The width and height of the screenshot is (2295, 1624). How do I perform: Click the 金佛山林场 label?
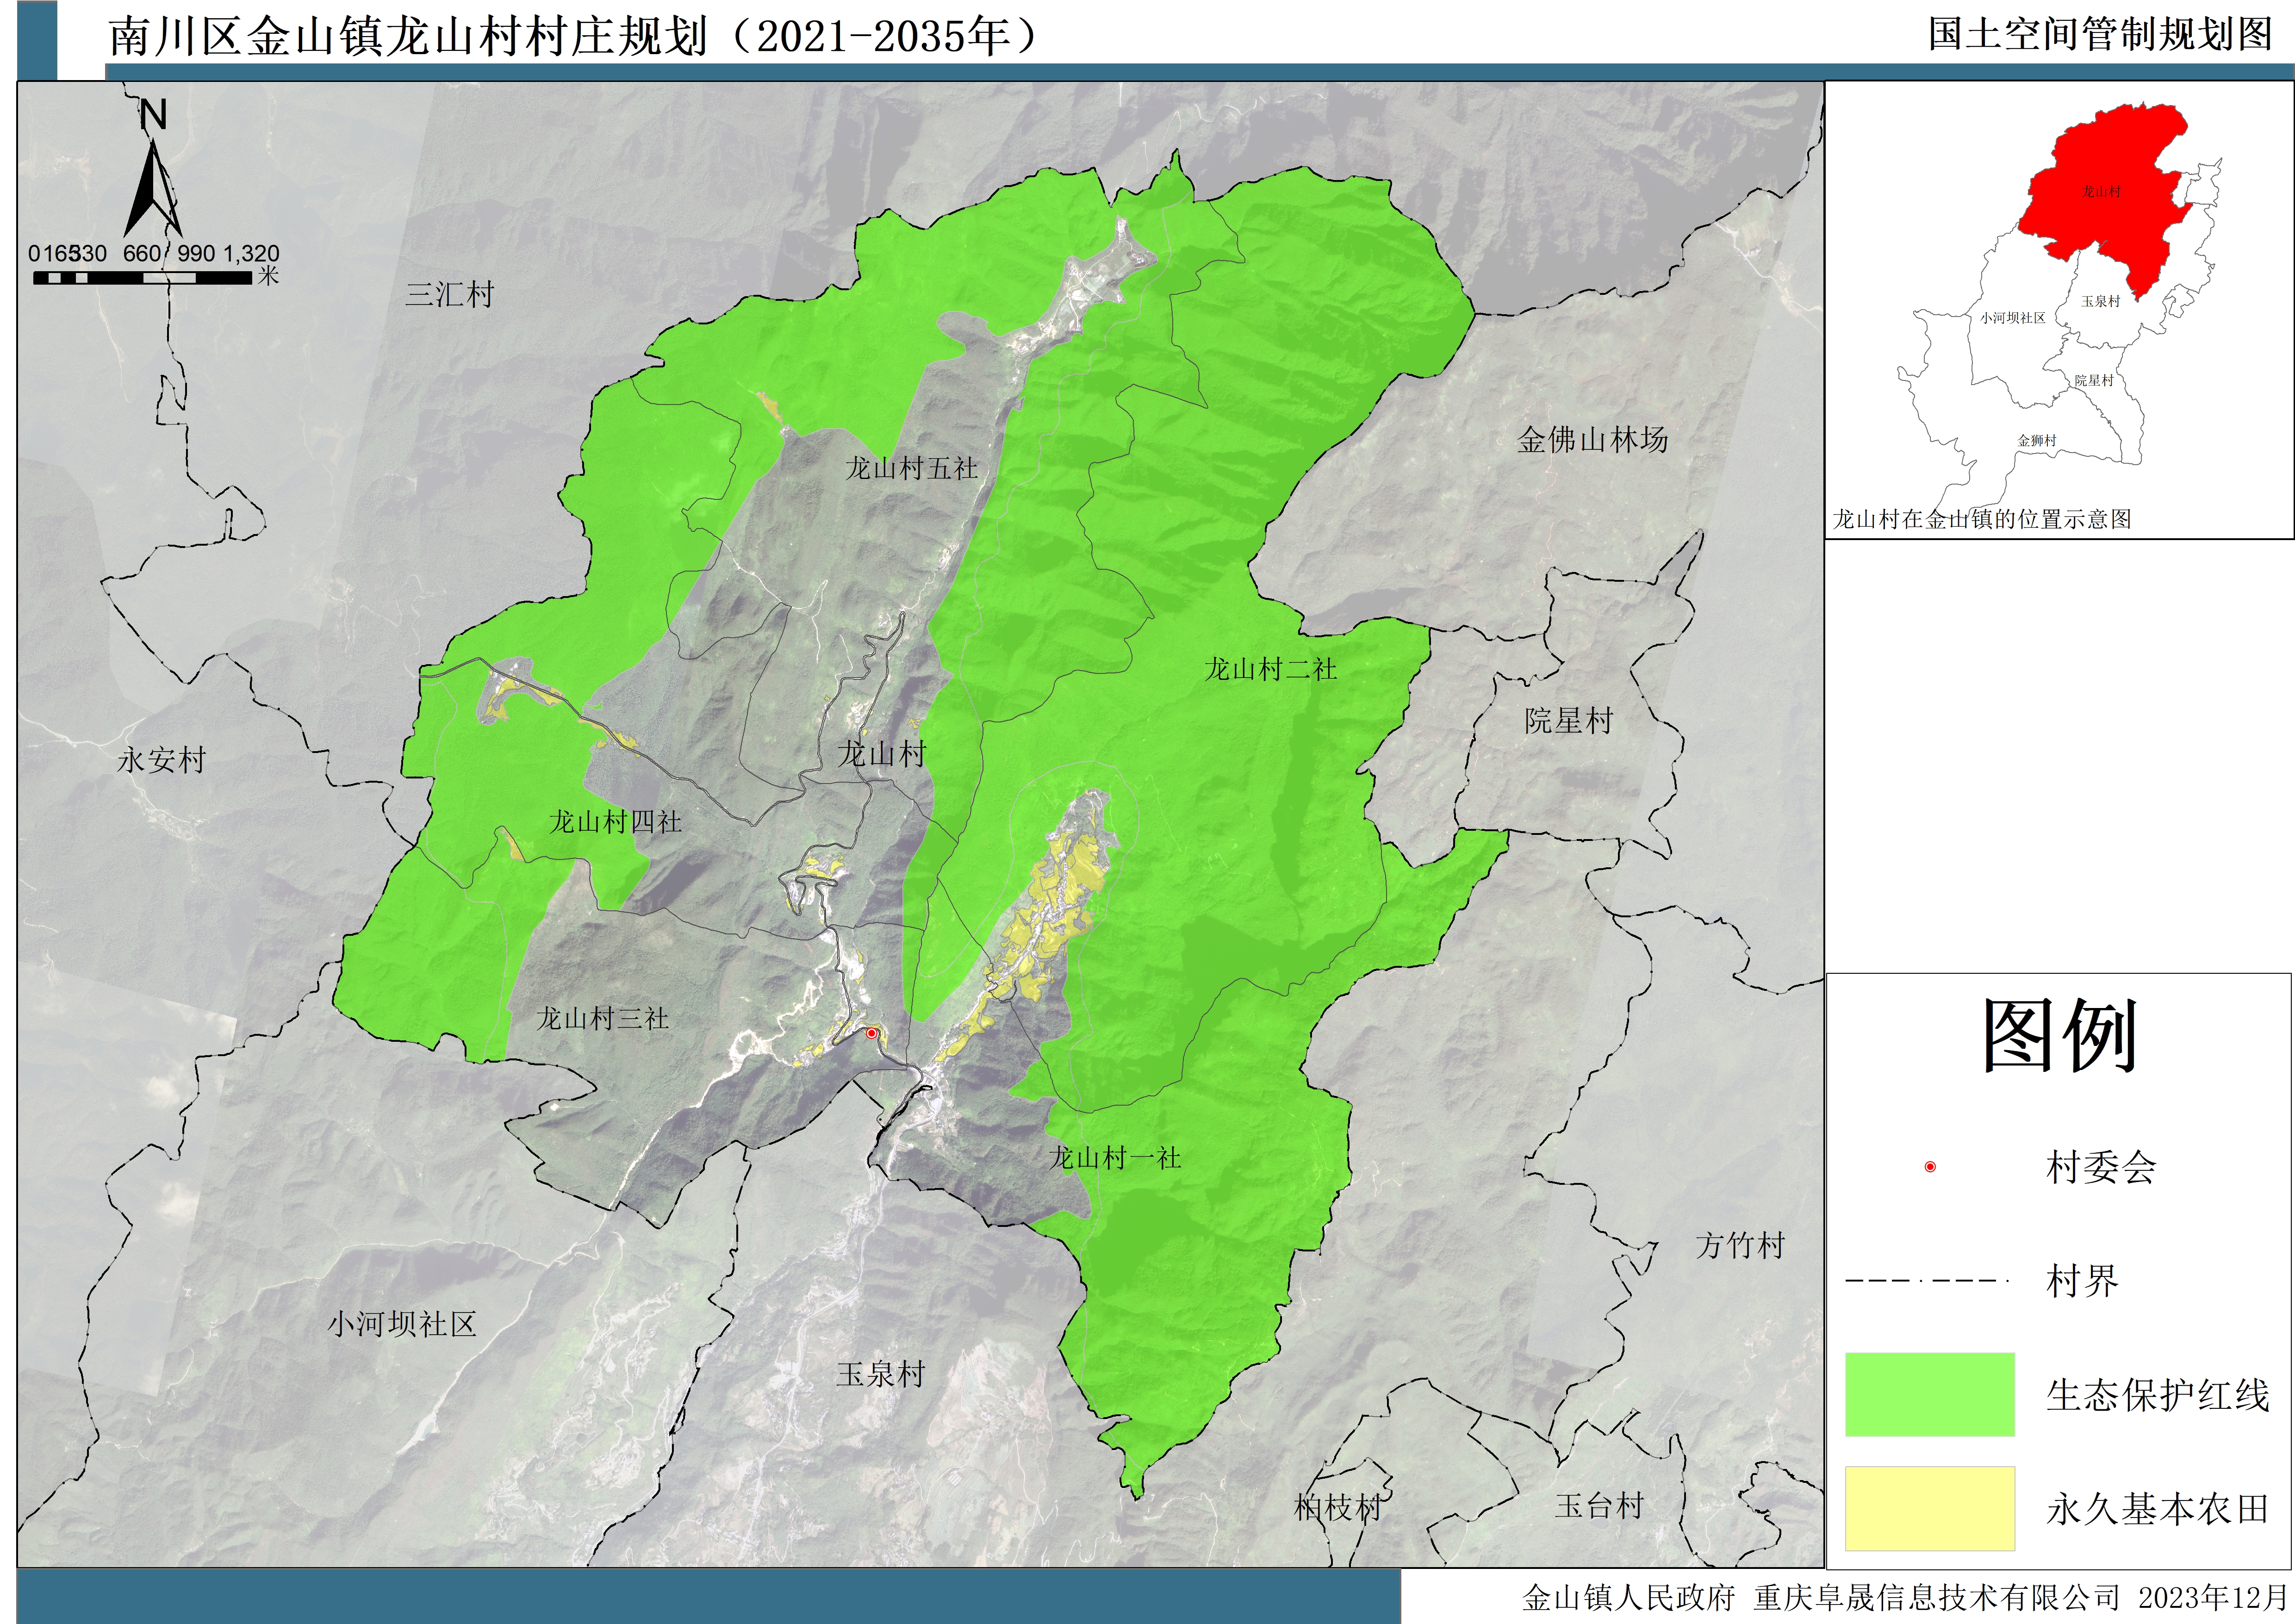point(1592,439)
